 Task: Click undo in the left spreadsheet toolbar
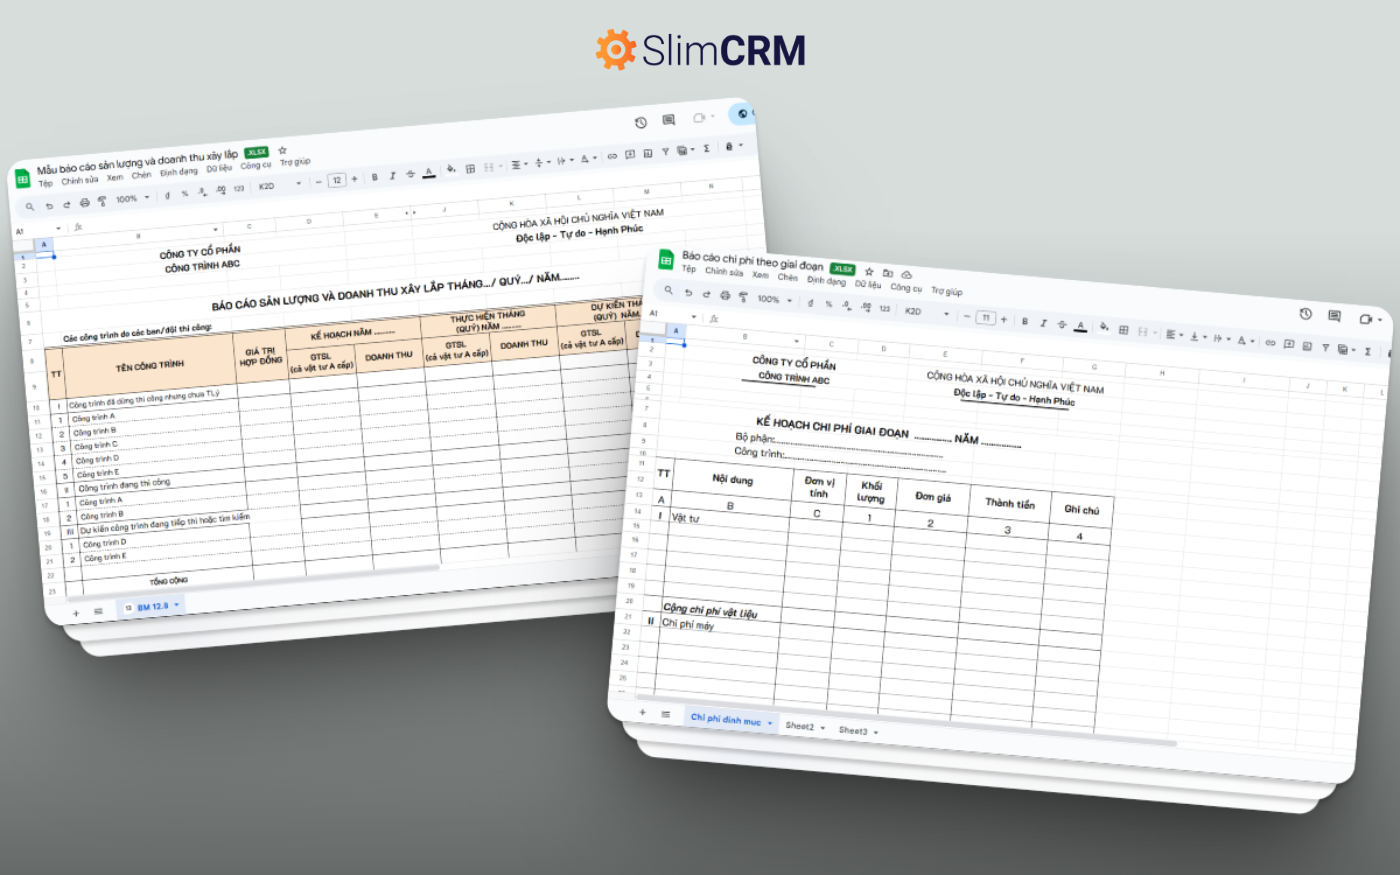point(48,206)
